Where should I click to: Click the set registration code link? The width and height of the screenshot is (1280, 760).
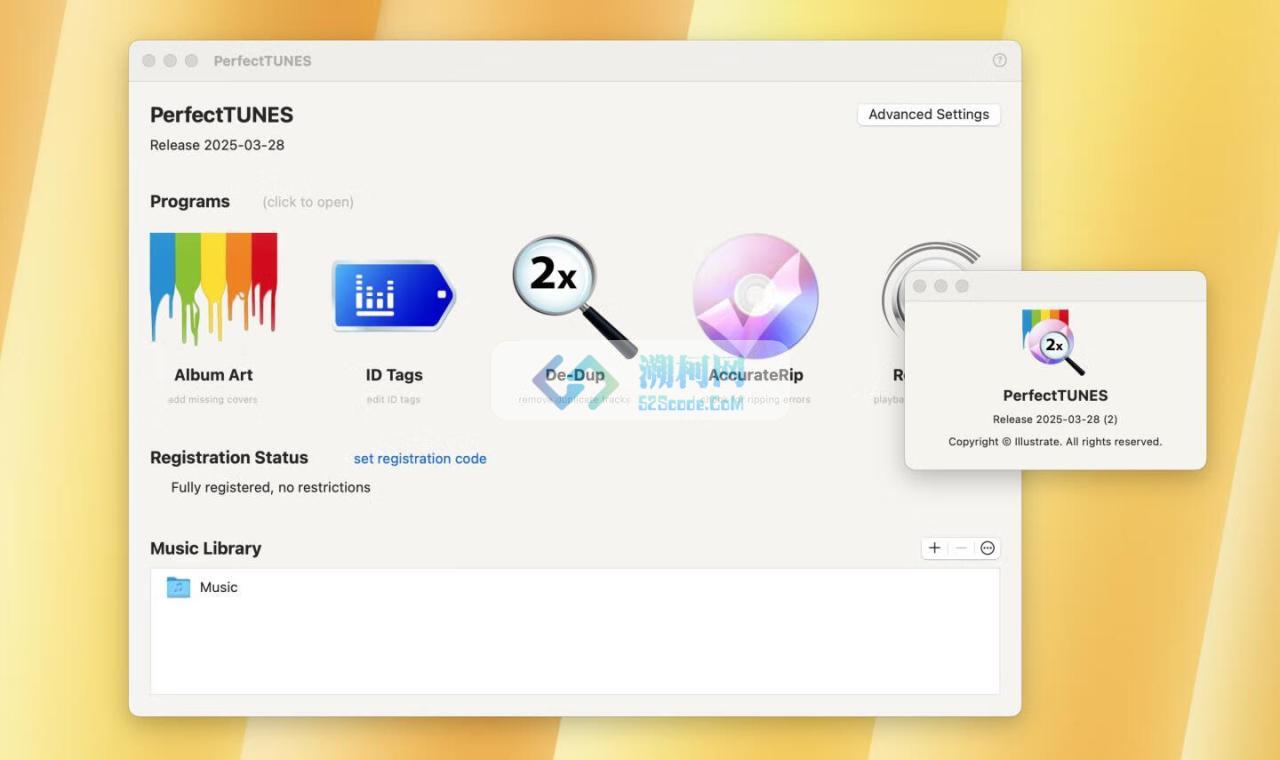pos(420,459)
